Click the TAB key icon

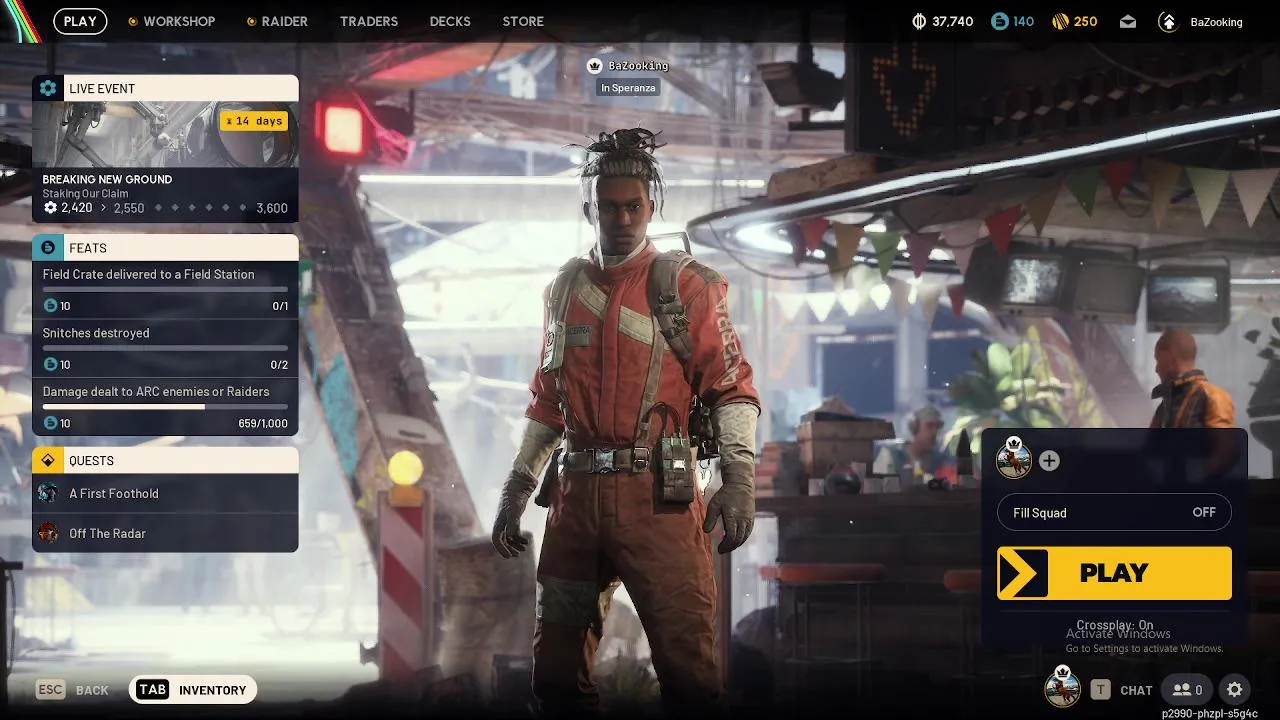pyautogui.click(x=153, y=690)
